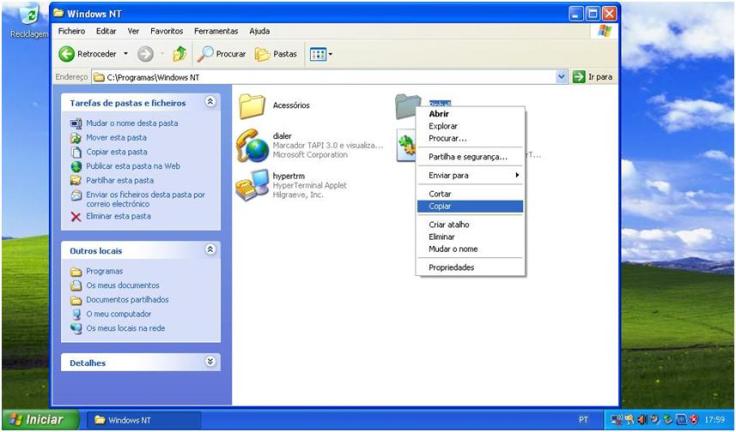
Task: Click the Eliminar esta pasta link
Action: [118, 216]
